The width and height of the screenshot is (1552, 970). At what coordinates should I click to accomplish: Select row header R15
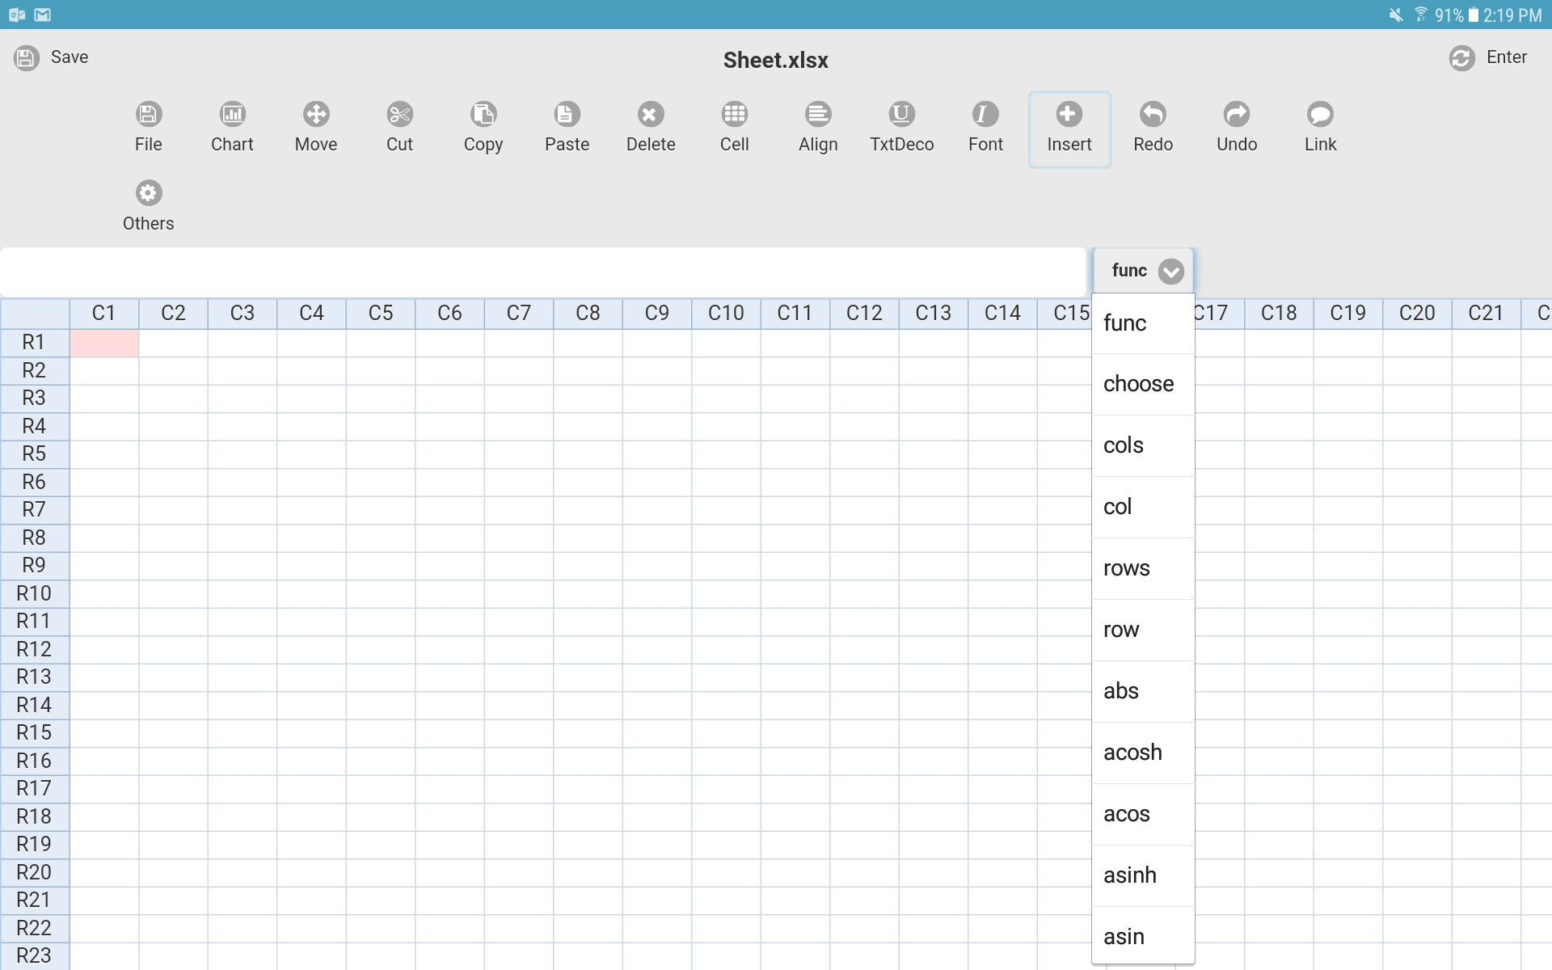pyautogui.click(x=33, y=733)
